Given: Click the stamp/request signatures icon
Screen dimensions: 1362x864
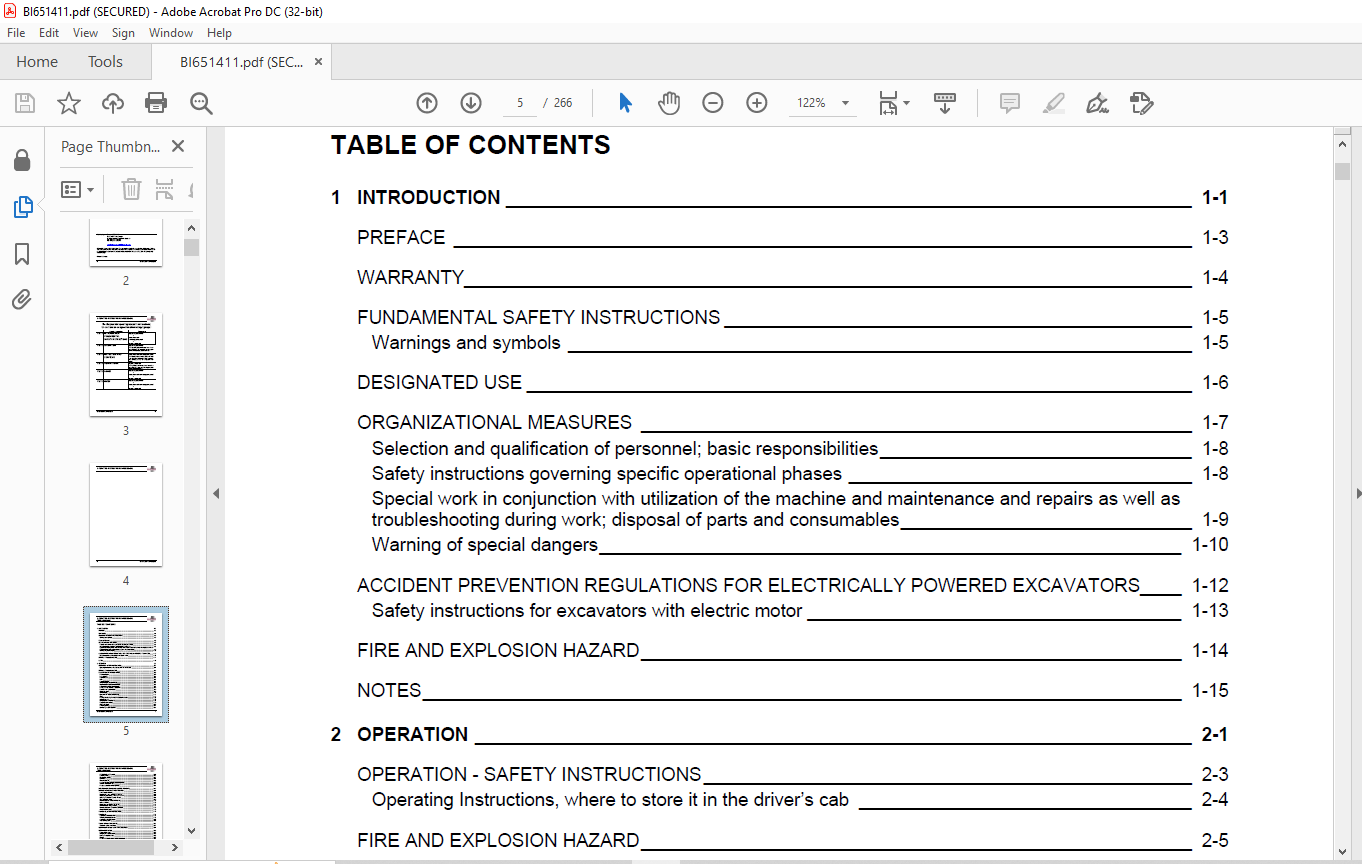Looking at the screenshot, I should point(1142,103).
